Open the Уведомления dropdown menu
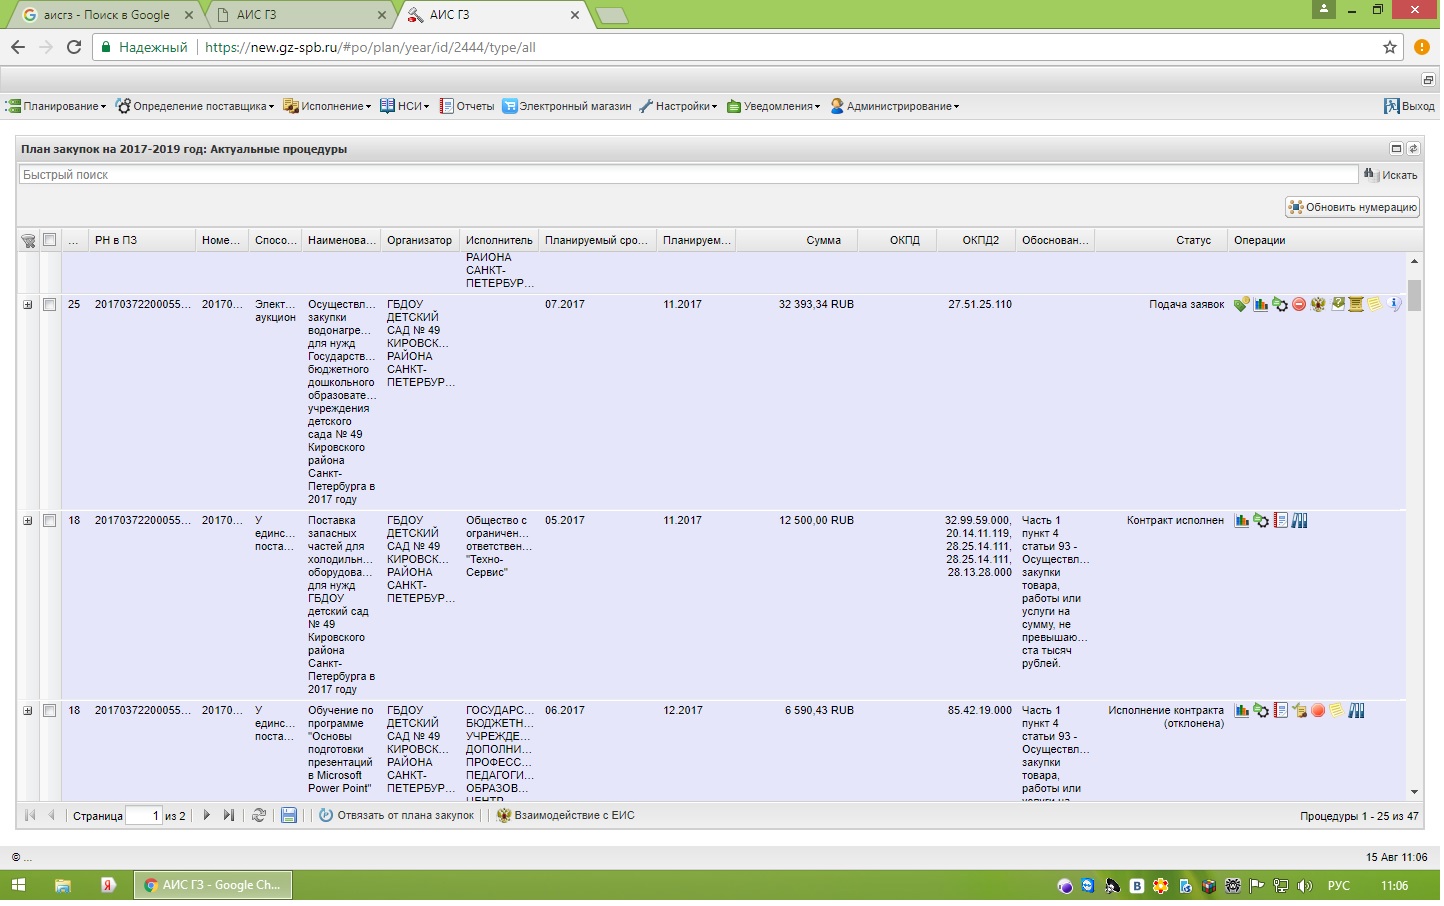 pos(774,106)
